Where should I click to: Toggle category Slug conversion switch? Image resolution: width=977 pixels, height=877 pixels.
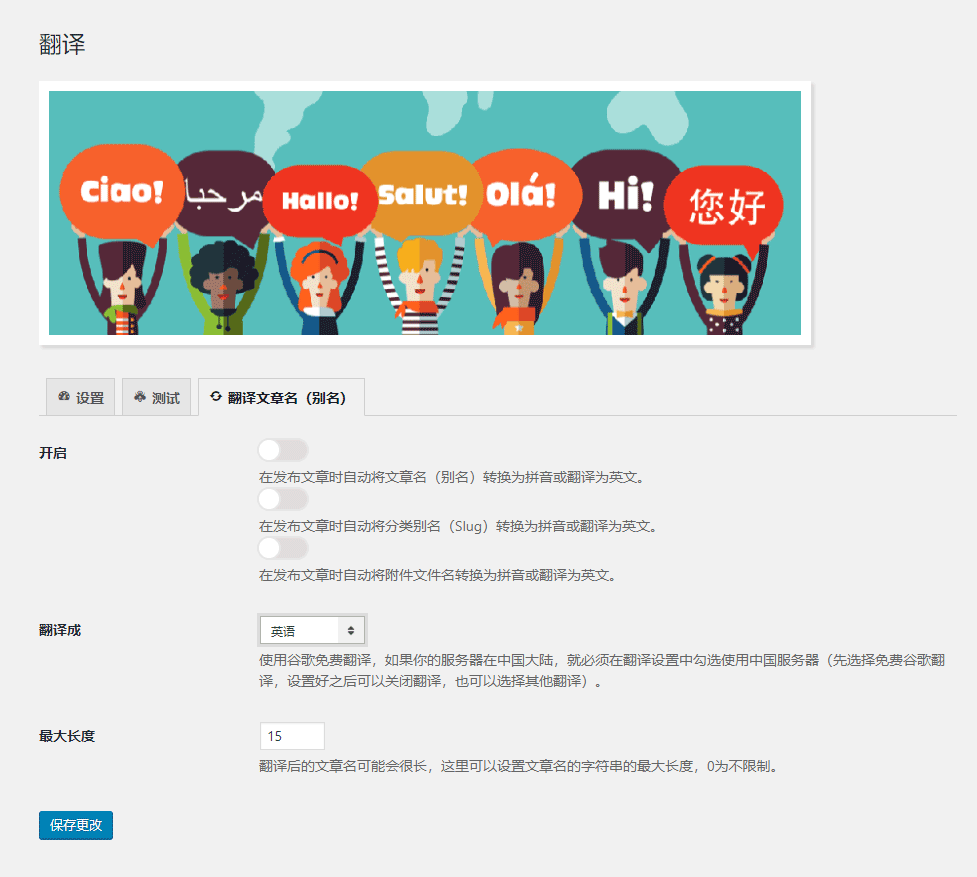coord(283,499)
